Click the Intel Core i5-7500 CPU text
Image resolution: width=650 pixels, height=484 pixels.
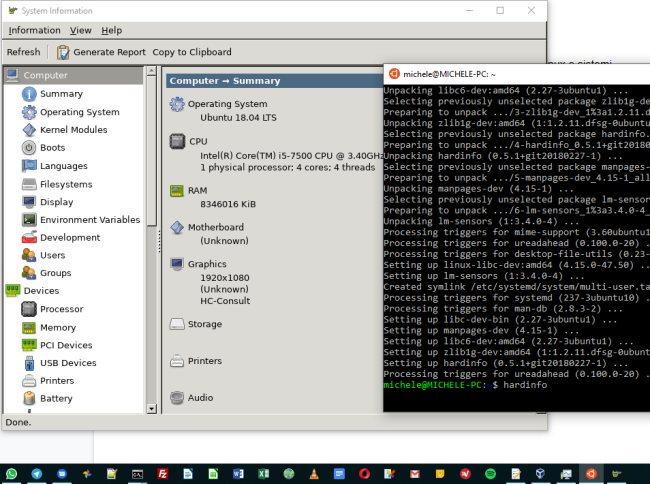(291, 156)
